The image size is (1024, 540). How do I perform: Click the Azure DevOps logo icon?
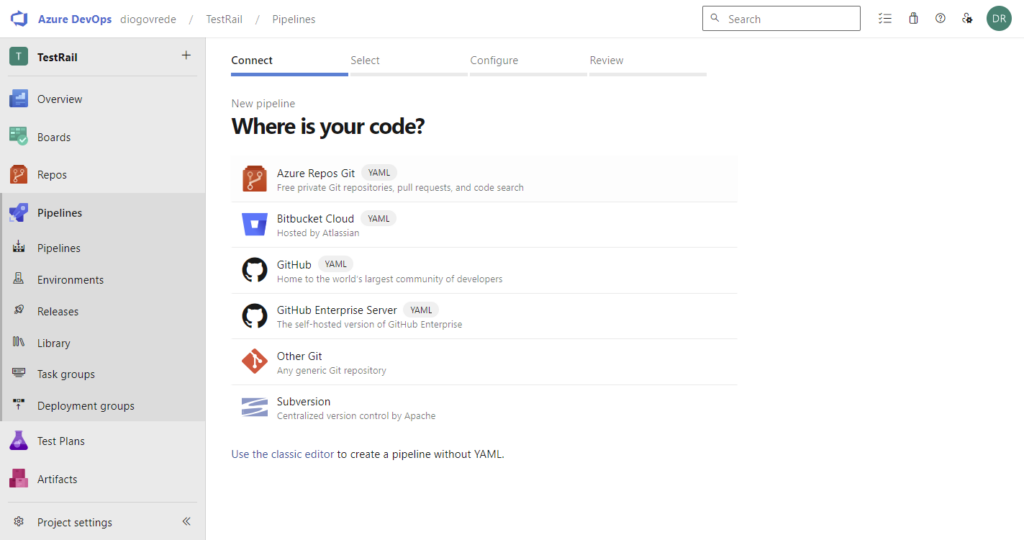[x=18, y=19]
